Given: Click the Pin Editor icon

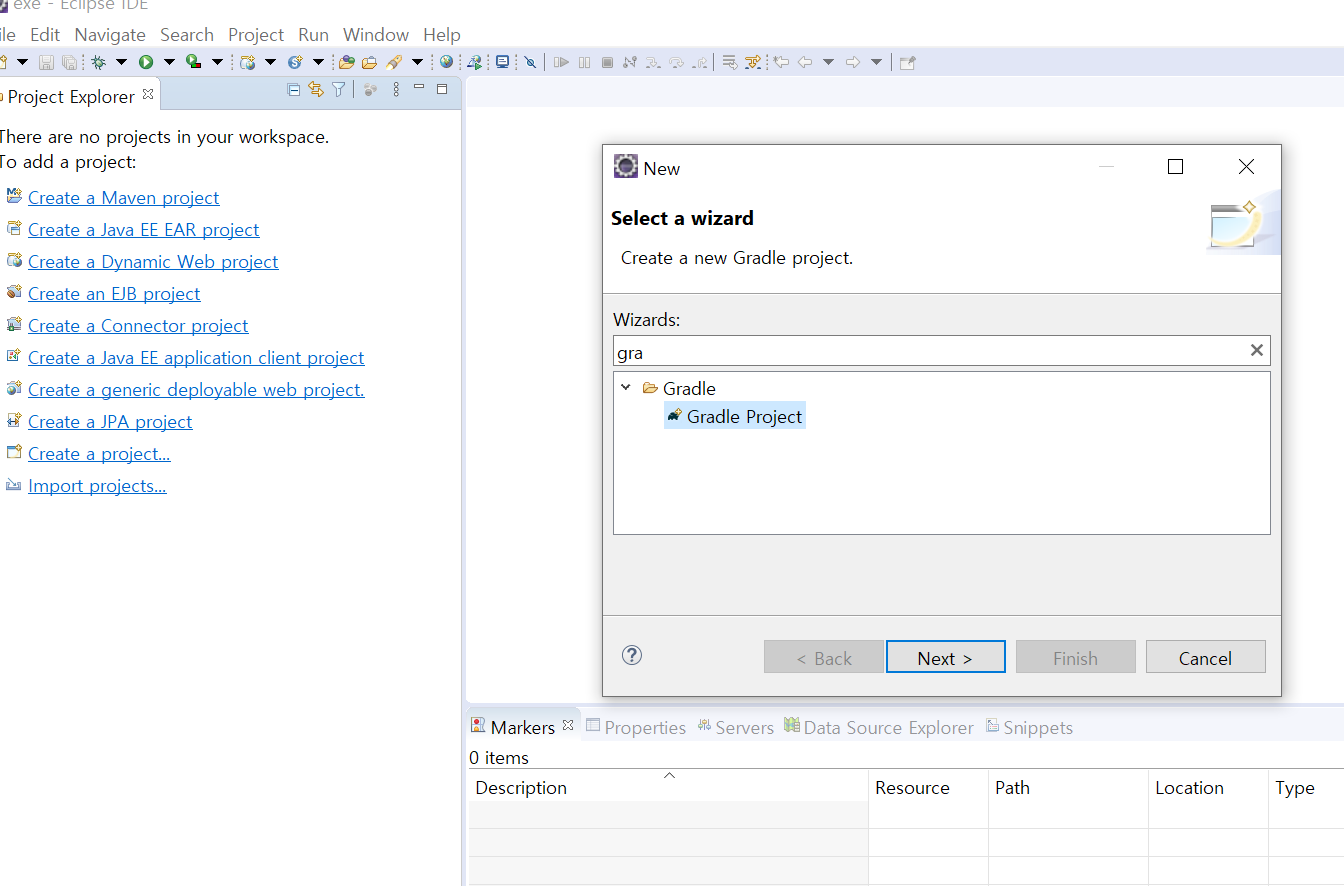Looking at the screenshot, I should 907,62.
